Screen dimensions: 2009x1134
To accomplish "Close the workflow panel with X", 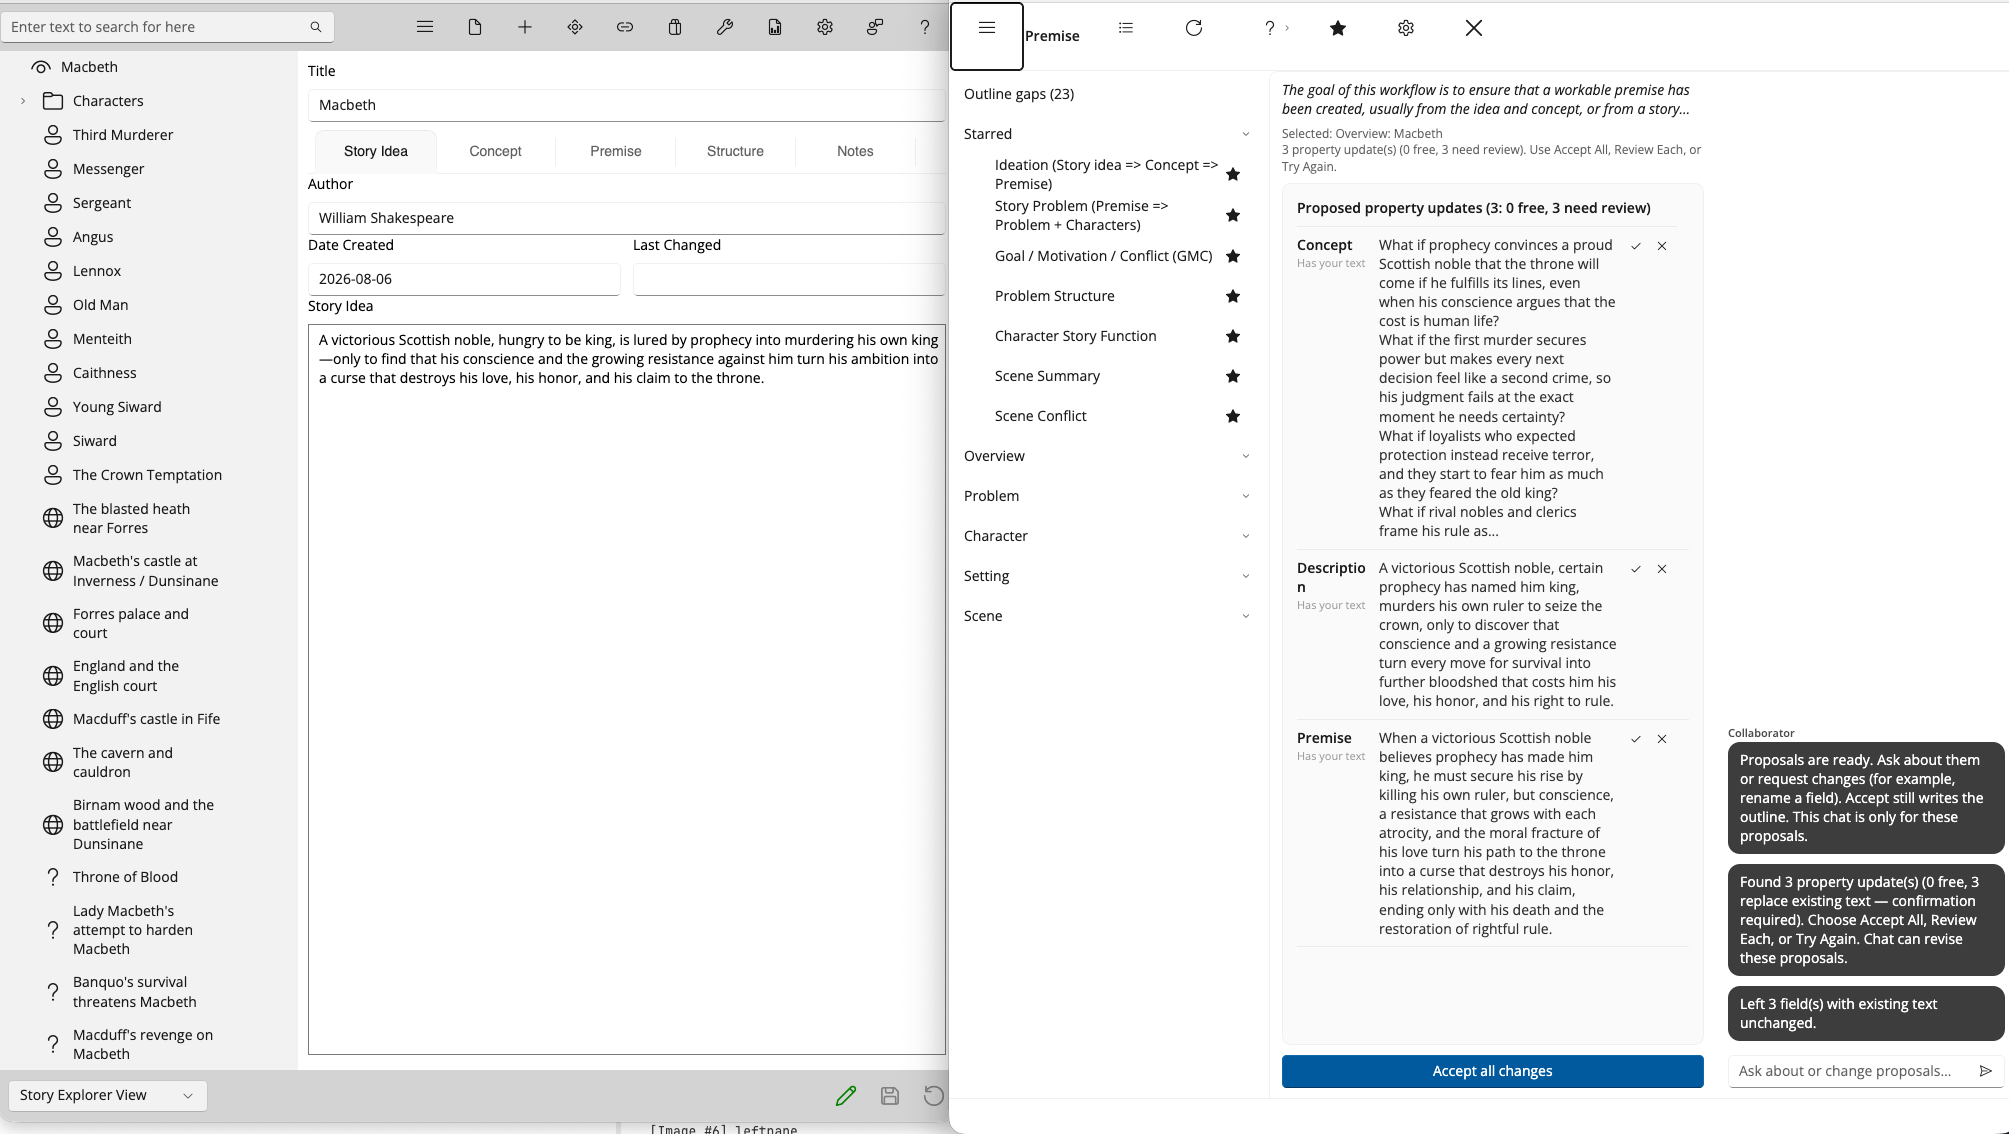I will click(x=1474, y=28).
